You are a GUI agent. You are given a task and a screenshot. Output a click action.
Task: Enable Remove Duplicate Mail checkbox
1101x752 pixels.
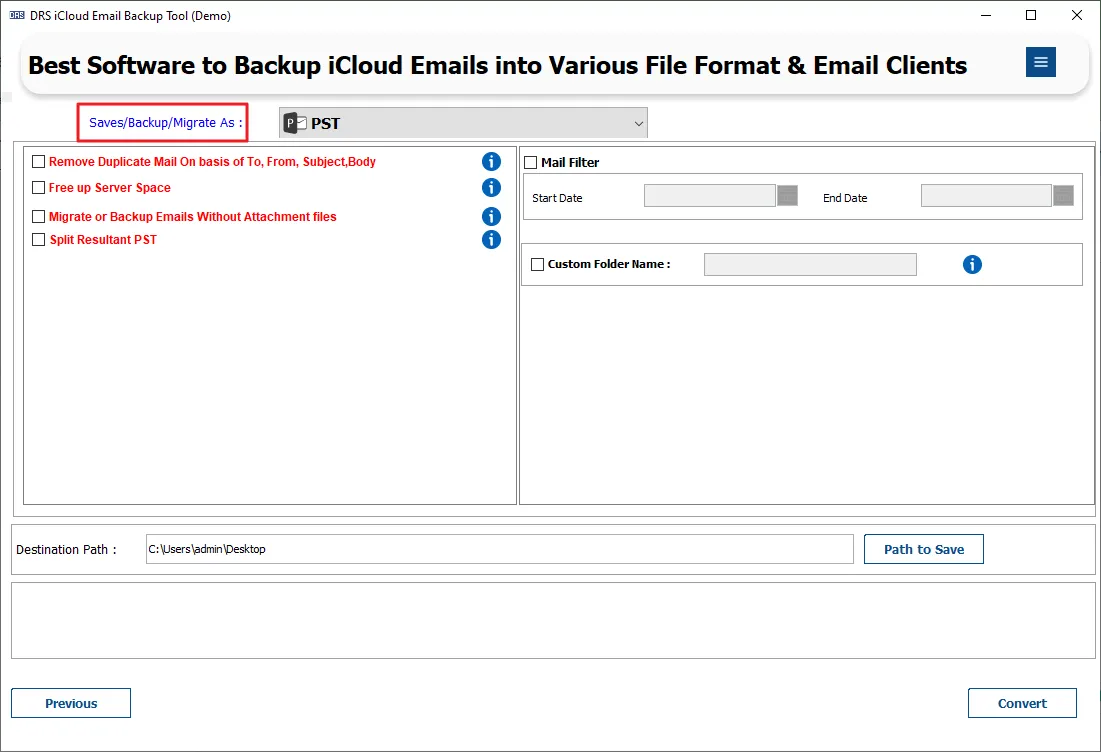39,161
